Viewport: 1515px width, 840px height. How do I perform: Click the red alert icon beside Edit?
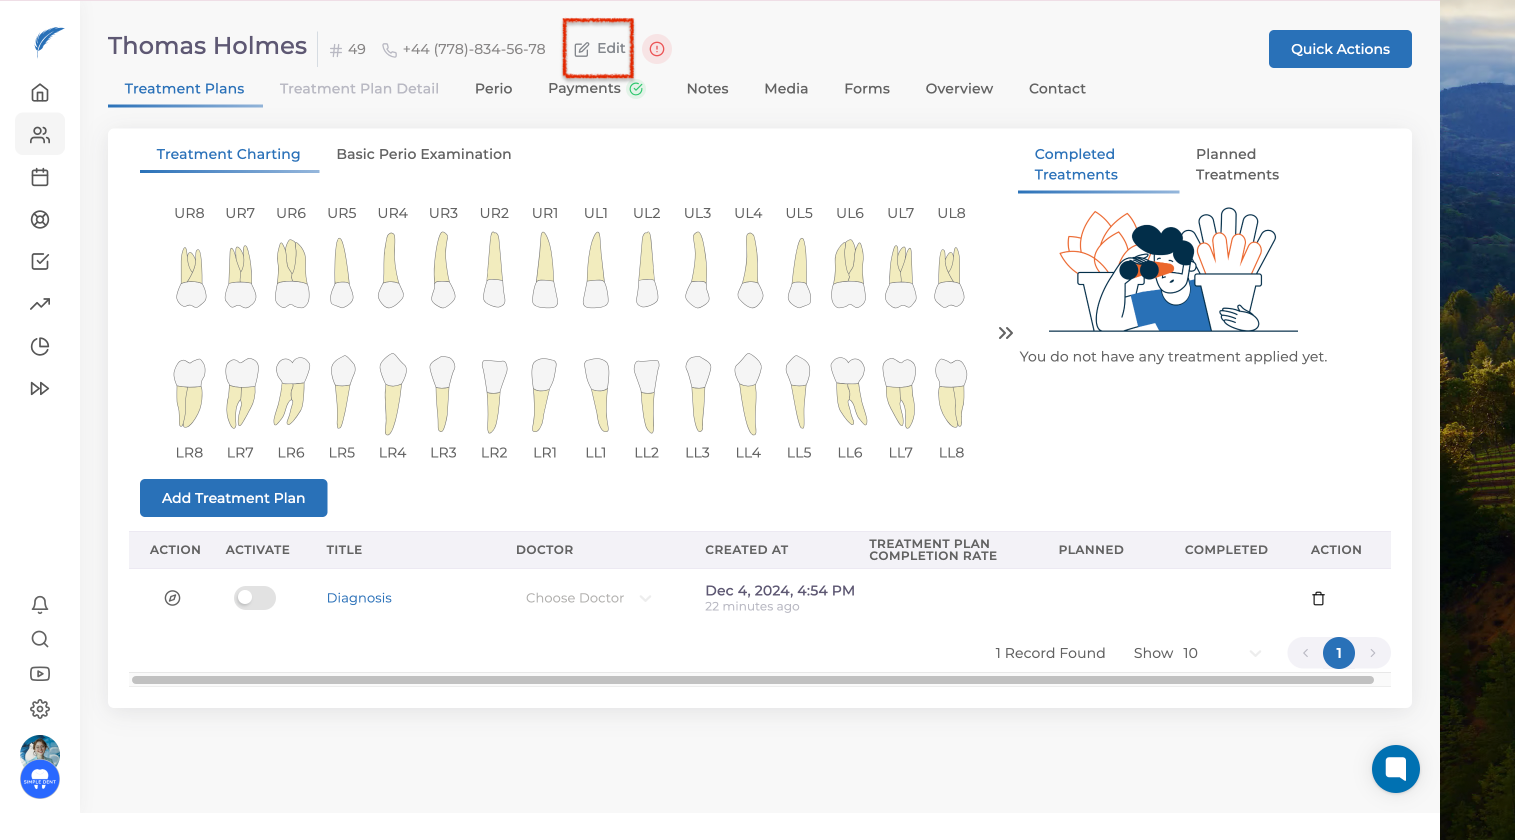pyautogui.click(x=657, y=49)
